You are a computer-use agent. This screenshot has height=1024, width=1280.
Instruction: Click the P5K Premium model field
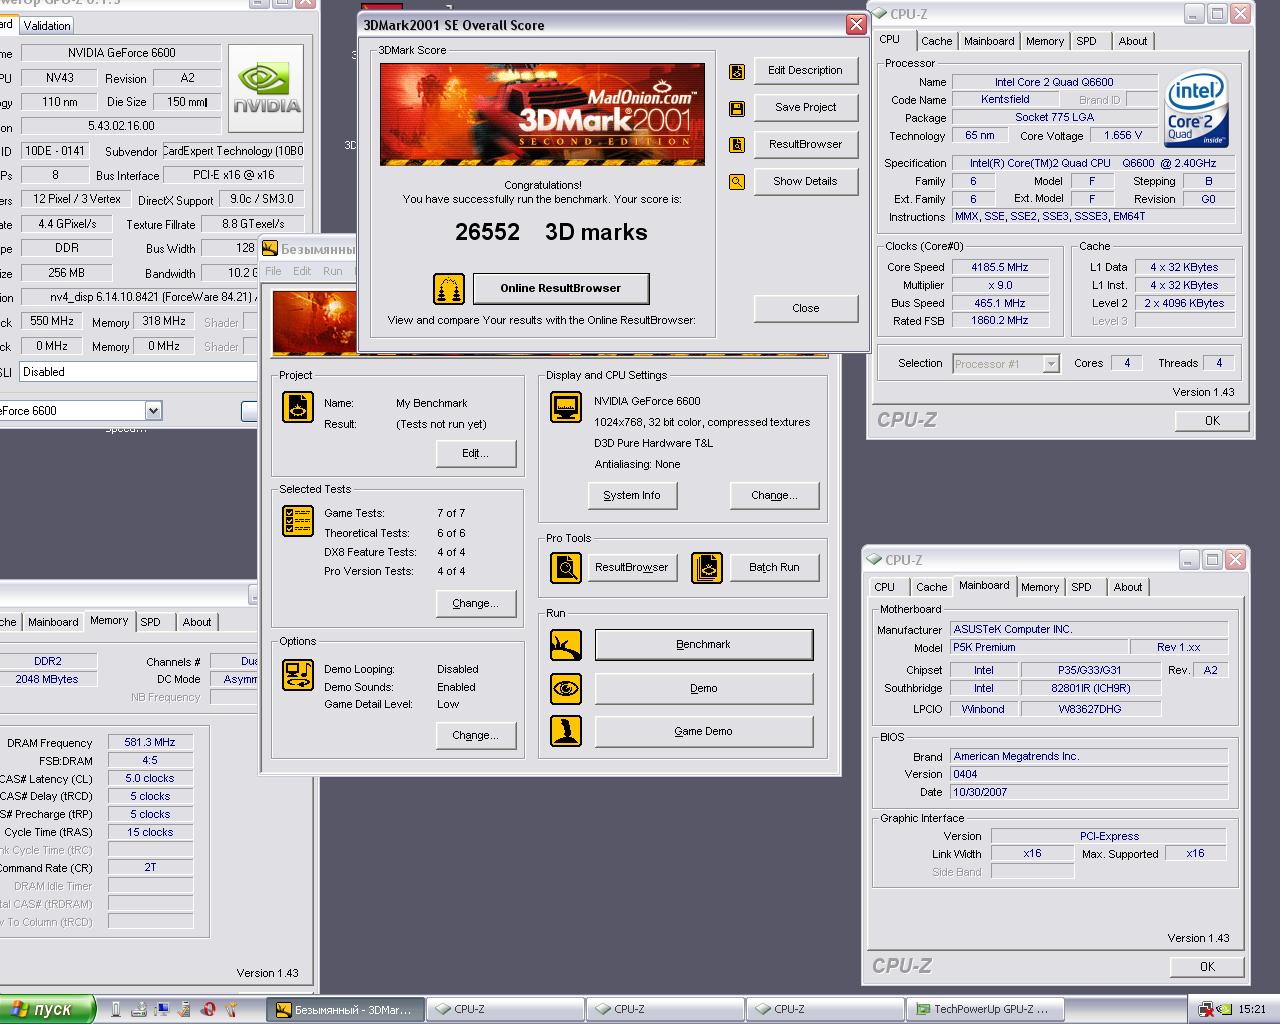click(x=1038, y=648)
